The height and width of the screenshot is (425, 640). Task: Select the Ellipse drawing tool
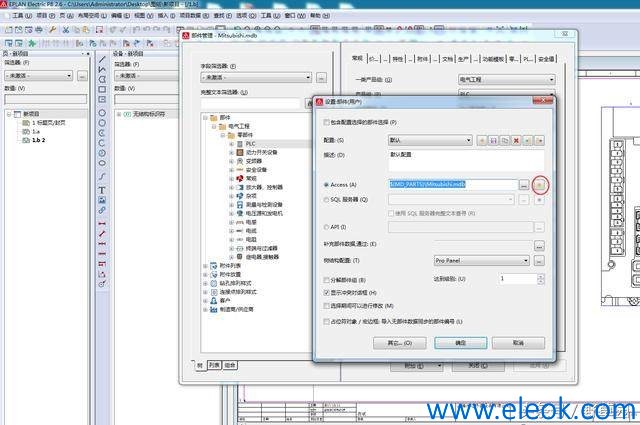click(x=102, y=163)
